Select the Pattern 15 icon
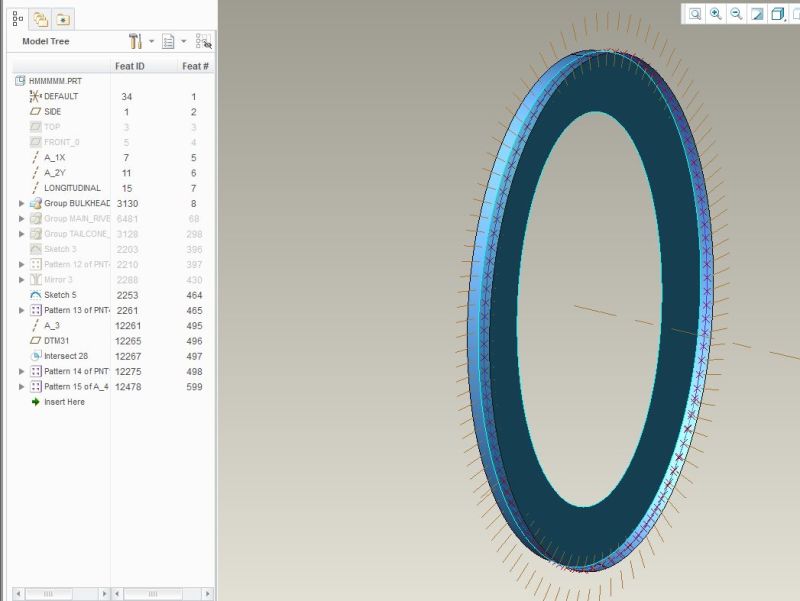 coord(35,386)
